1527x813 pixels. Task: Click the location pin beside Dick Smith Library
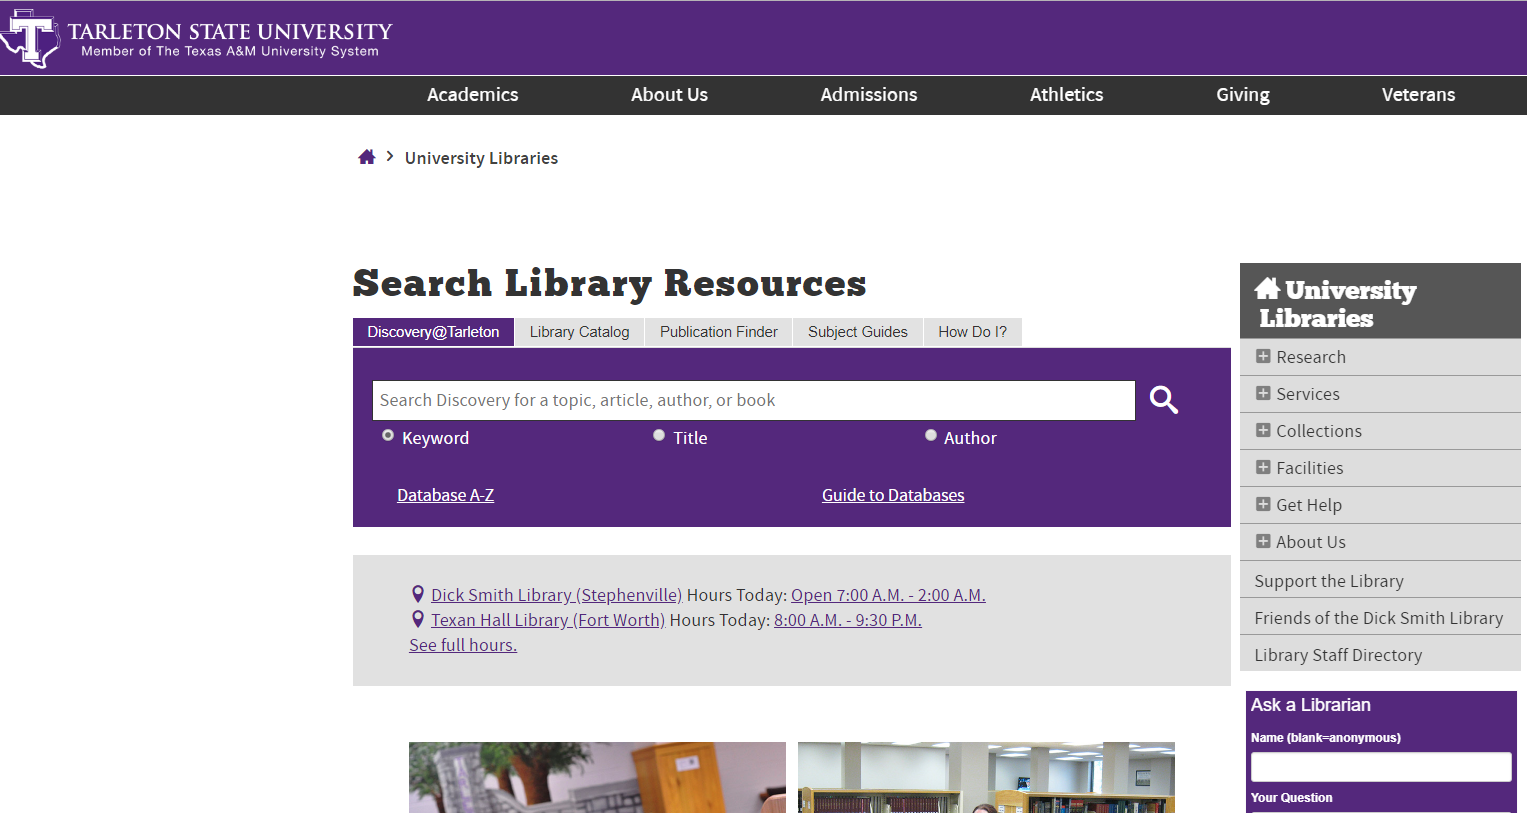point(417,593)
